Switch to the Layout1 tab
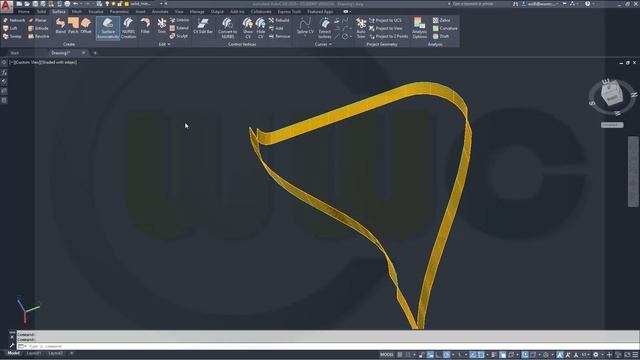Viewport: 640px width, 360px height. (x=33, y=353)
